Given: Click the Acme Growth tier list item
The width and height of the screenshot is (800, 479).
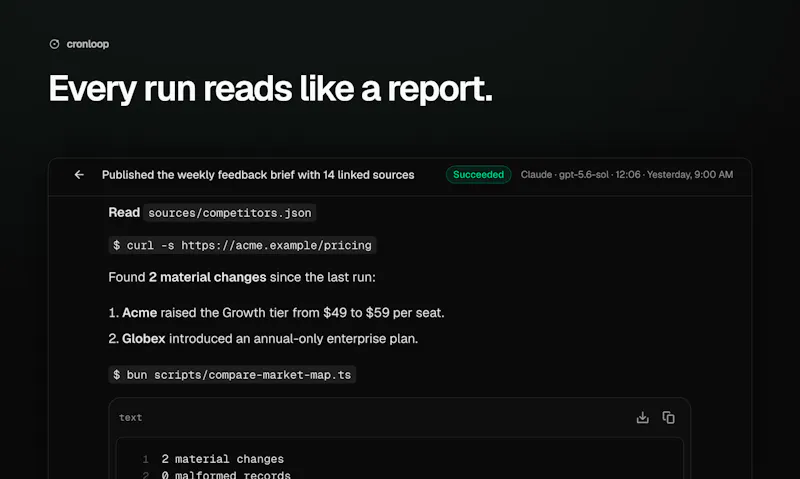Looking at the screenshot, I should pyautogui.click(x=277, y=313).
